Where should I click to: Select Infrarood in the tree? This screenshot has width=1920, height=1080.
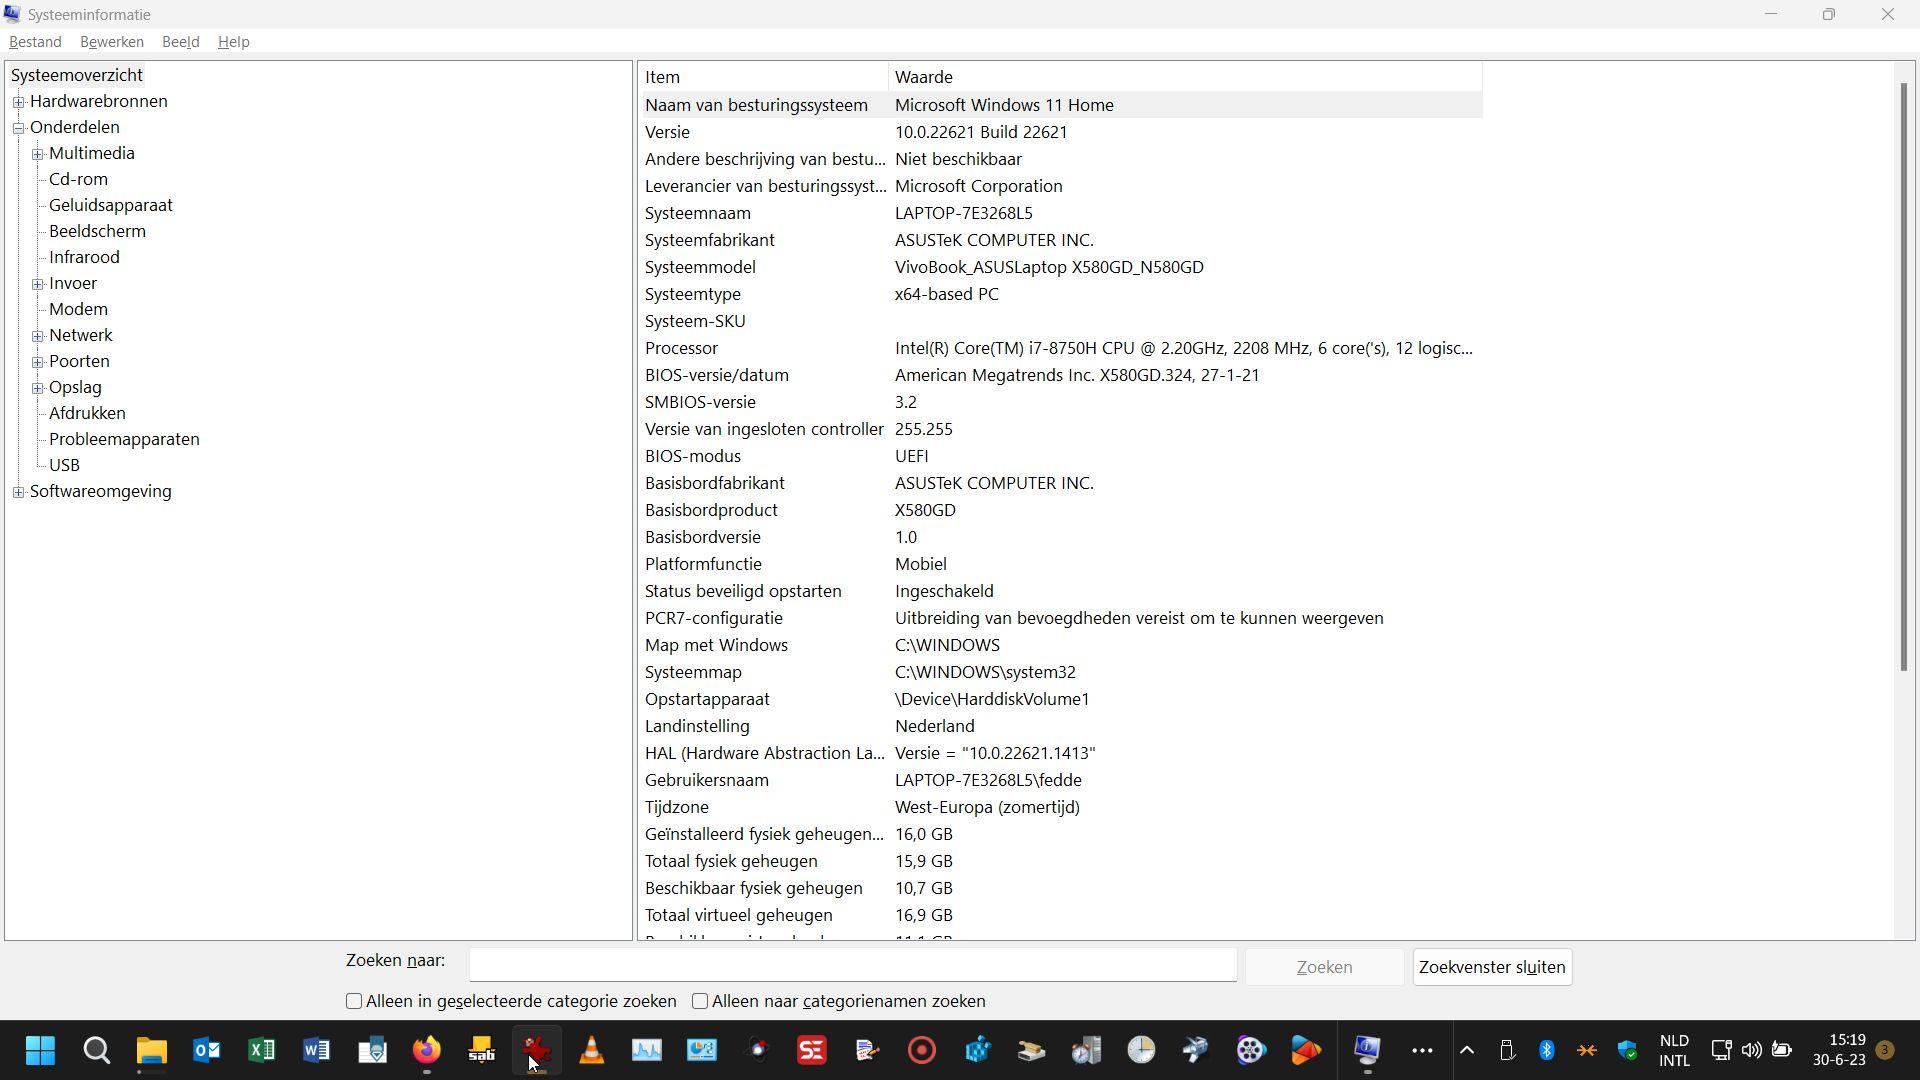point(84,257)
